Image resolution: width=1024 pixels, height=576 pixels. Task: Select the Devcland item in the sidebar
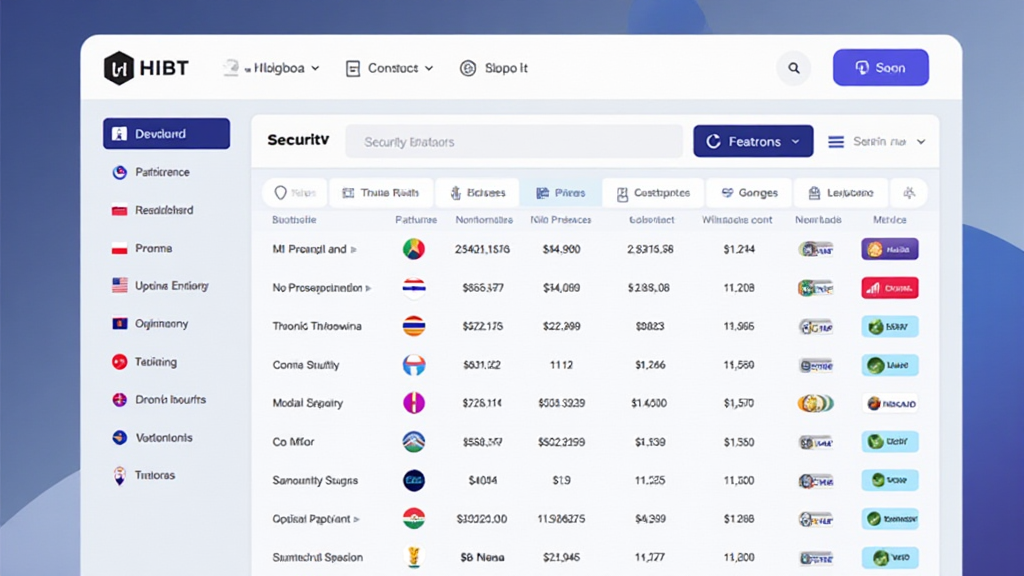coord(166,134)
